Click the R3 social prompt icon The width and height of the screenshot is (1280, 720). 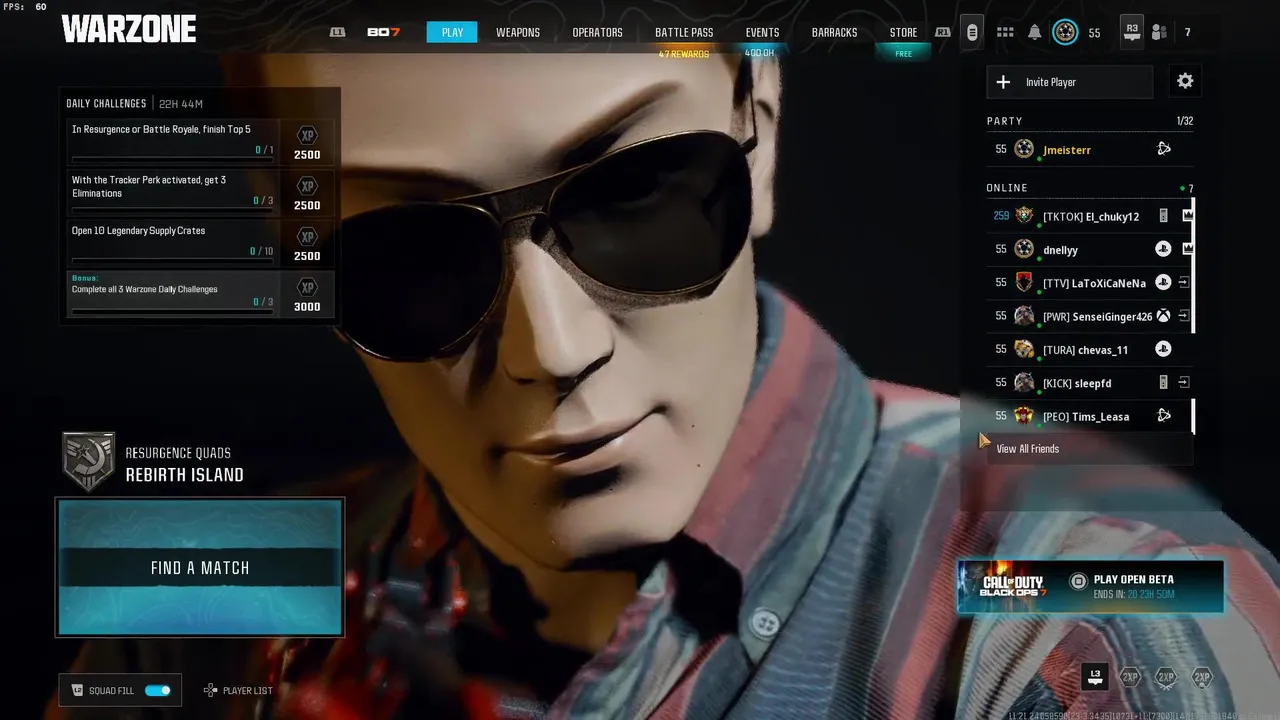pos(1131,31)
